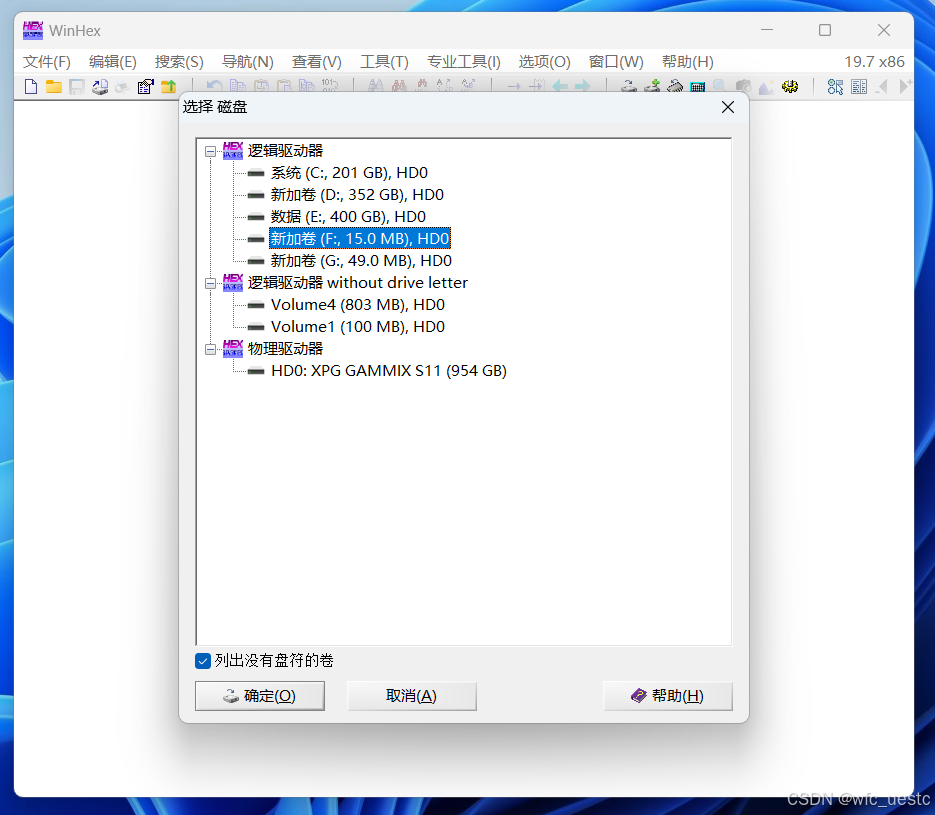Cancel with the 取消(A) button
The image size is (935, 815).
point(411,696)
